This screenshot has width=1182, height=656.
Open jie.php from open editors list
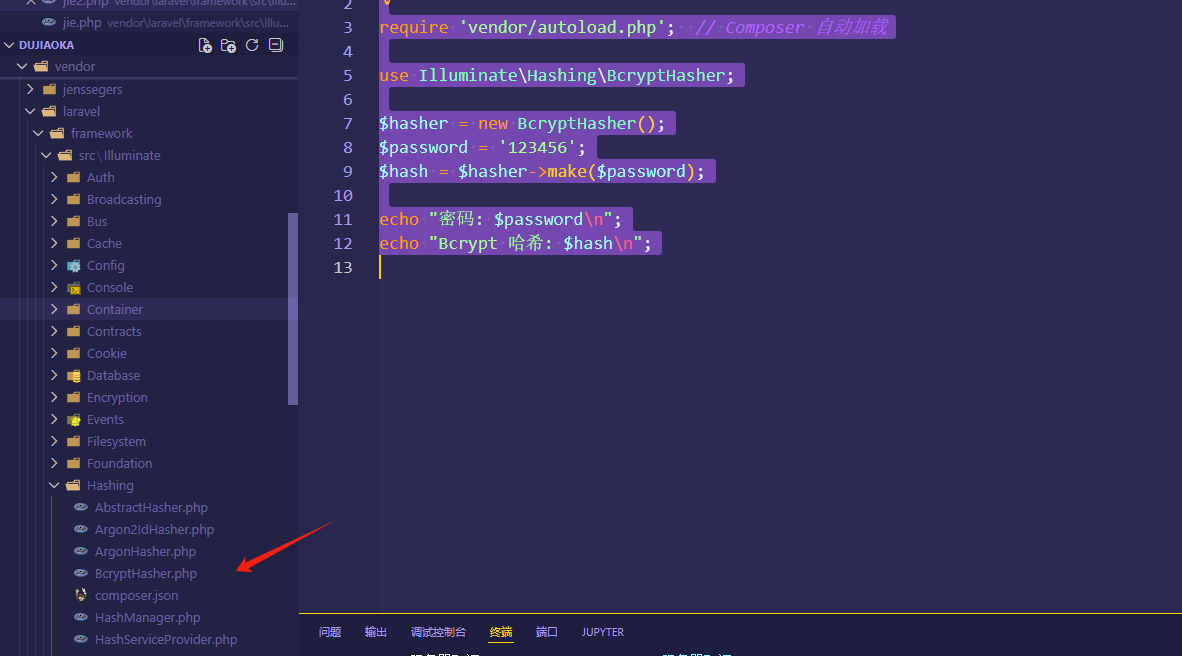coord(83,22)
